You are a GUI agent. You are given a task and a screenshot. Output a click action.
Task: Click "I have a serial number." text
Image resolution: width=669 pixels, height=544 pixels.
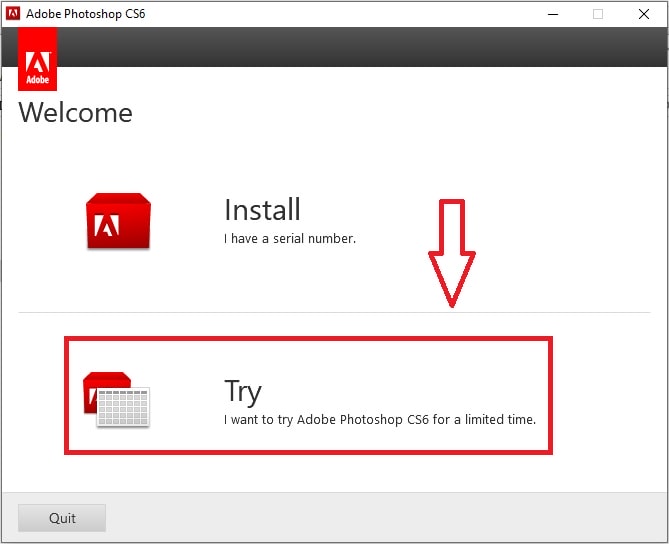click(290, 239)
